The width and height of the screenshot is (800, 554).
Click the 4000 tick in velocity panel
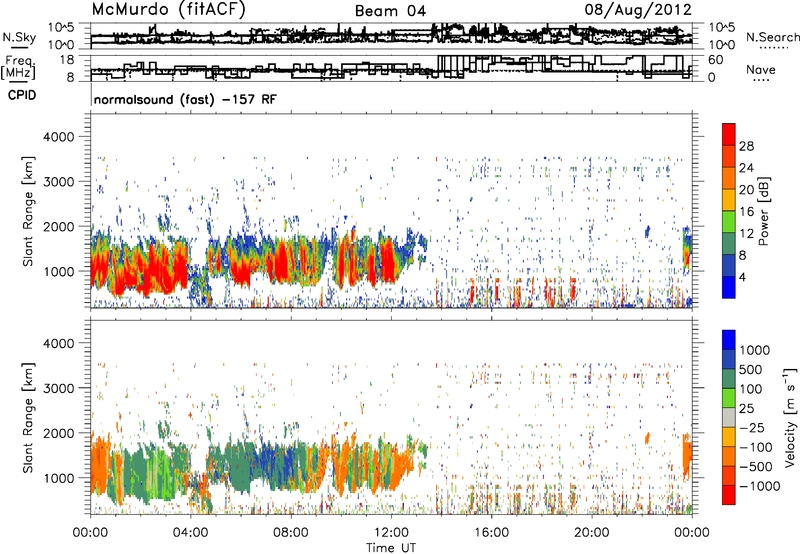[x=59, y=343]
